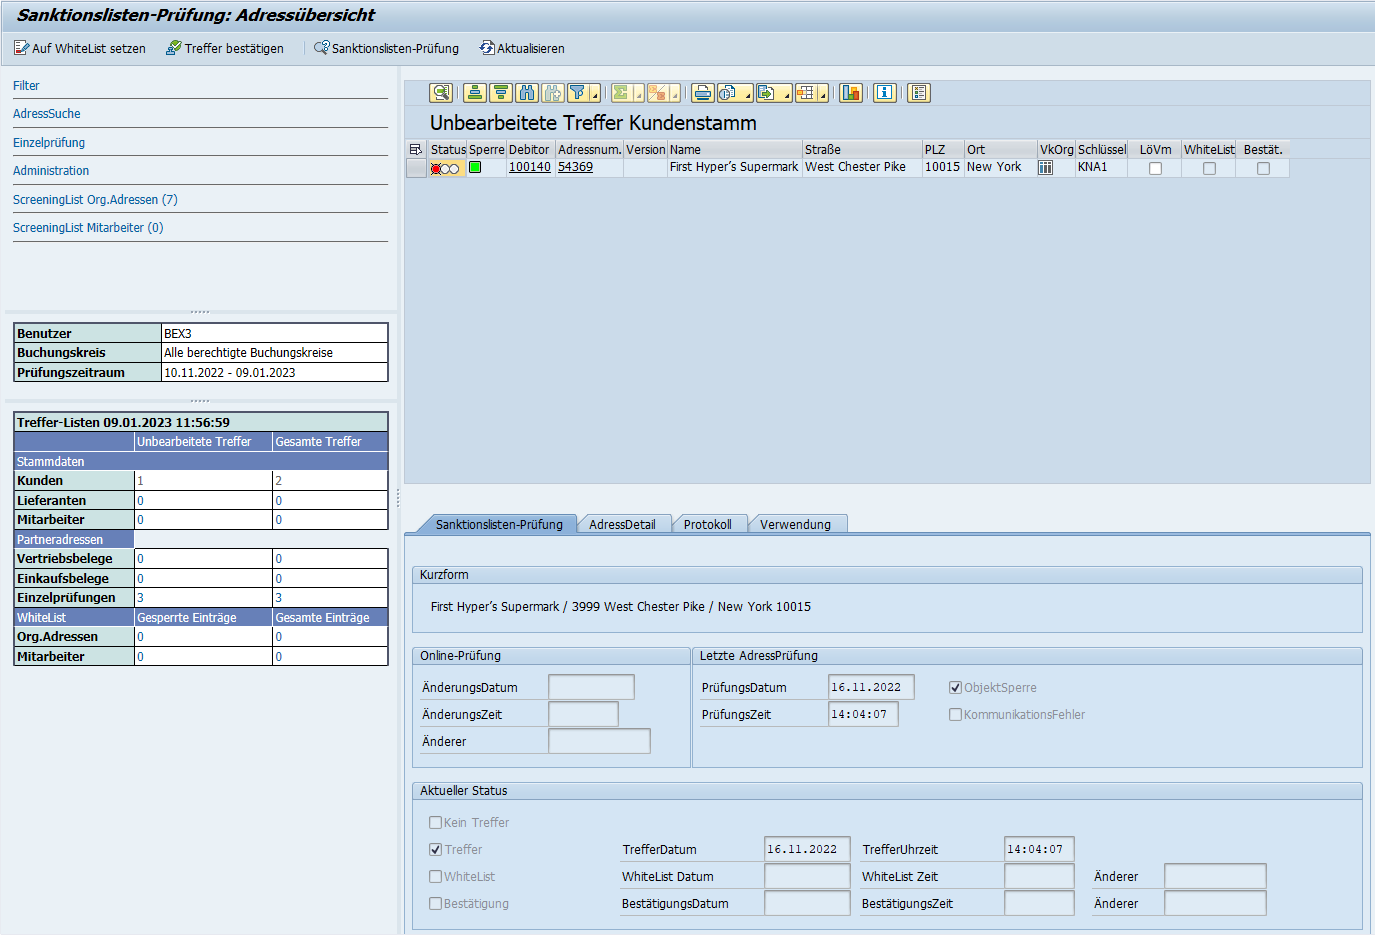Click the PrüfungsDatum input field

870,687
